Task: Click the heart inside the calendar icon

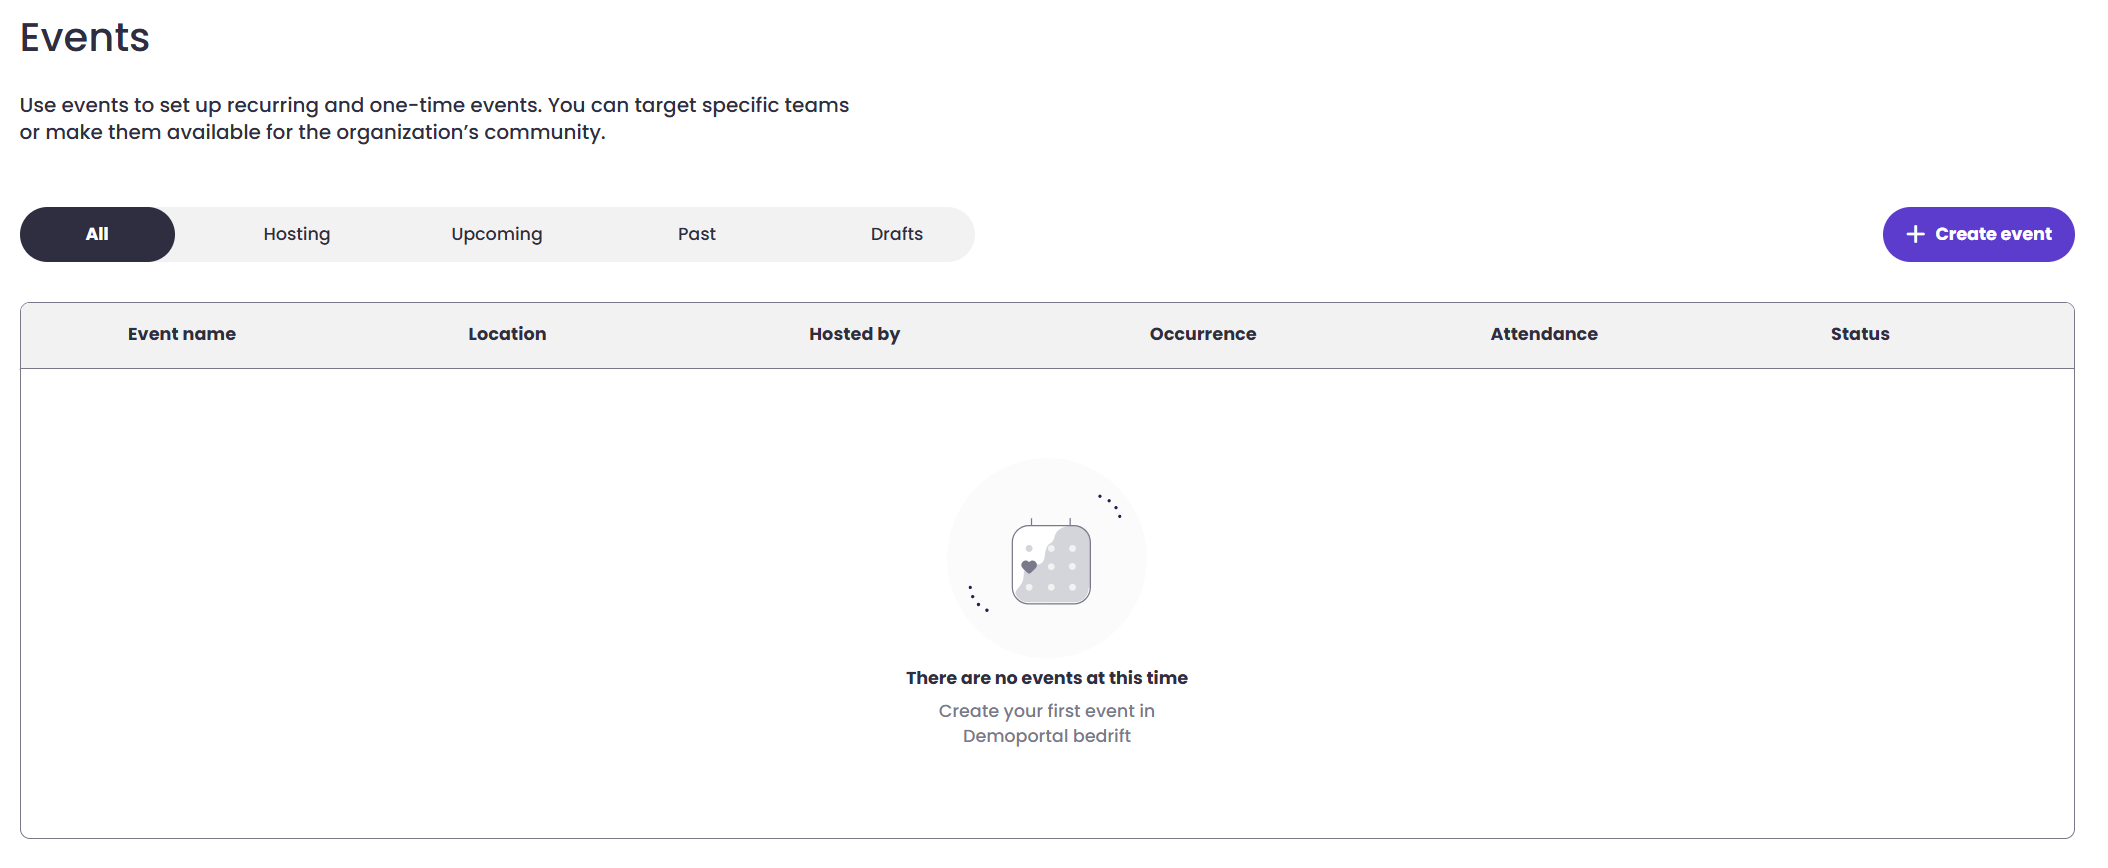Action: click(x=1029, y=566)
